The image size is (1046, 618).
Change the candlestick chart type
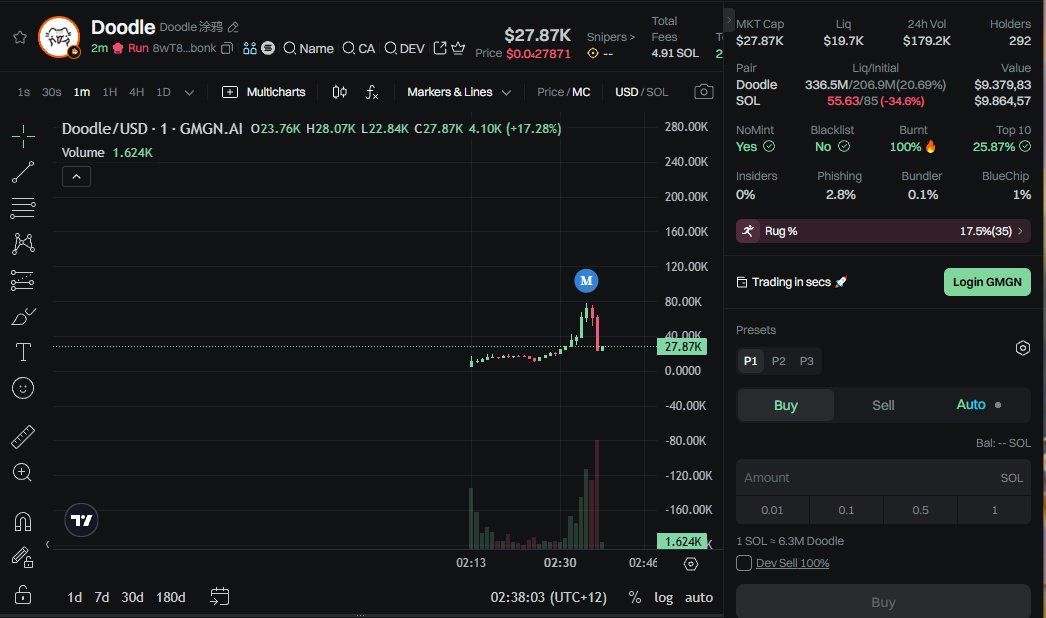click(x=340, y=92)
